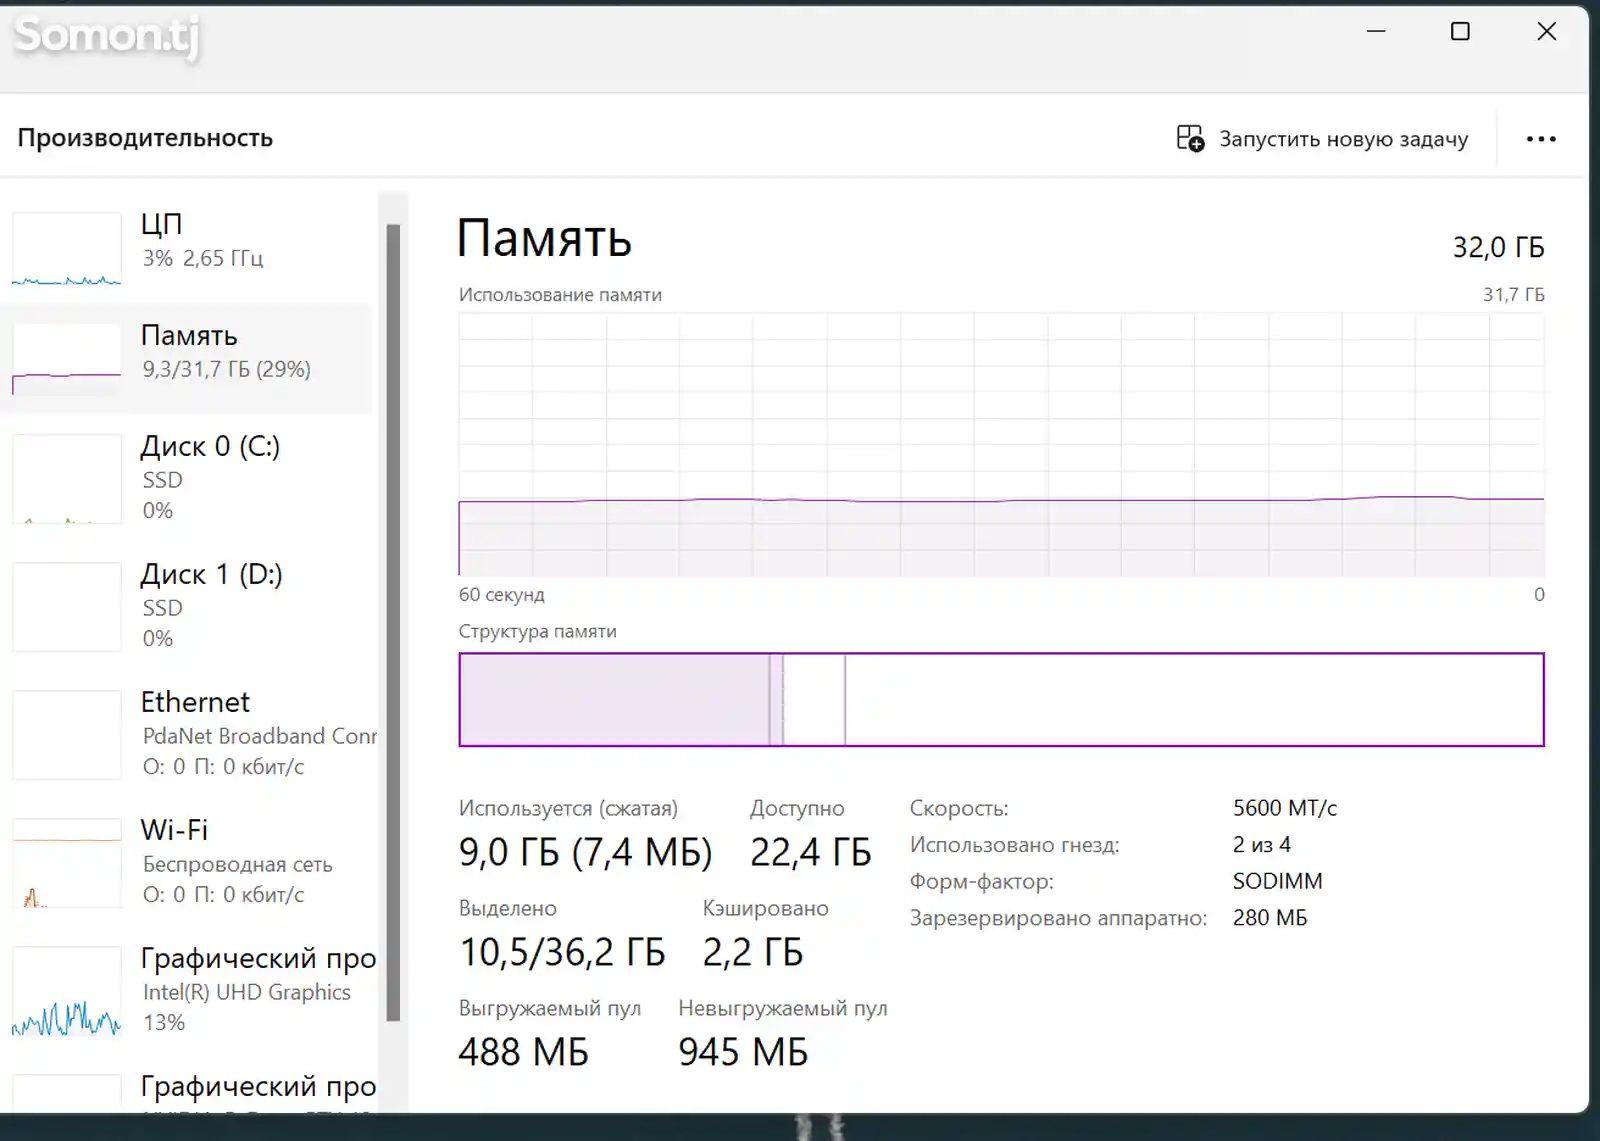This screenshot has width=1600, height=1141.
Task: Click the 2,2 ГБ cached value
Action: point(752,952)
